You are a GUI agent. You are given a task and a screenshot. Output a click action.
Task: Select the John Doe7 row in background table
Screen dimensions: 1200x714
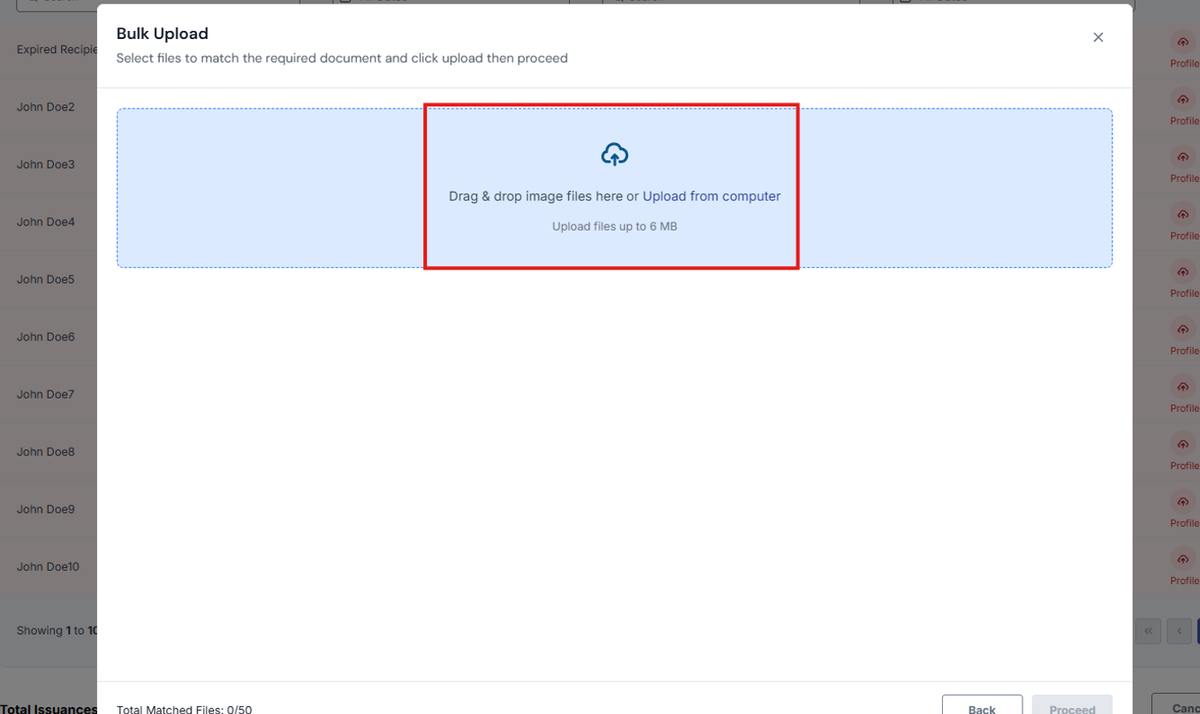click(48, 394)
